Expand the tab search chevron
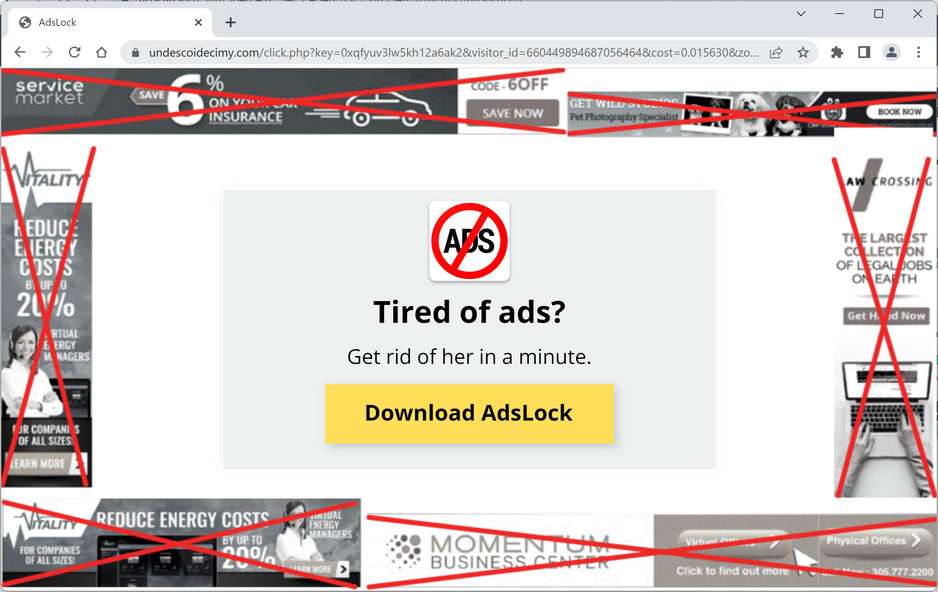 pyautogui.click(x=801, y=14)
